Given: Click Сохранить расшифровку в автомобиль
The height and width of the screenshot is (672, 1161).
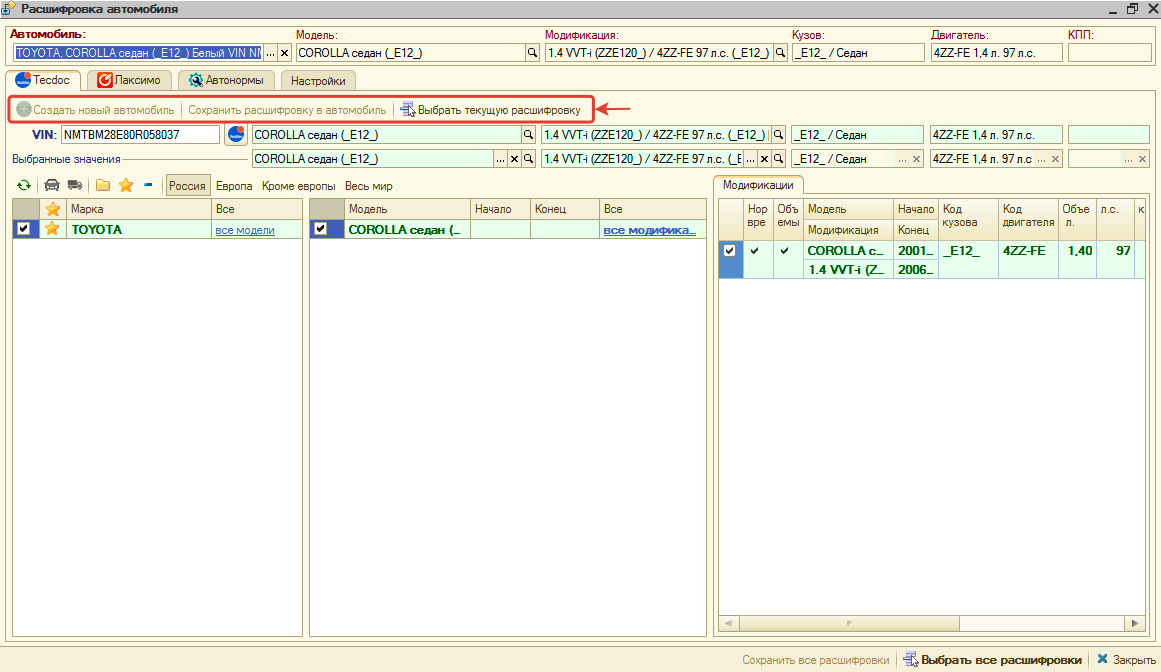Looking at the screenshot, I should click(287, 110).
